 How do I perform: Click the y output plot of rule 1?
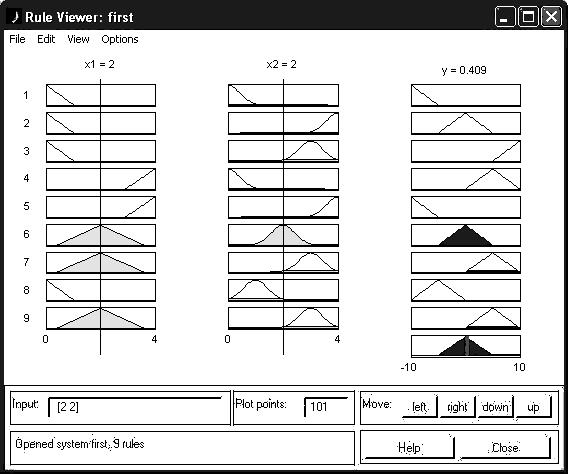coord(466,95)
